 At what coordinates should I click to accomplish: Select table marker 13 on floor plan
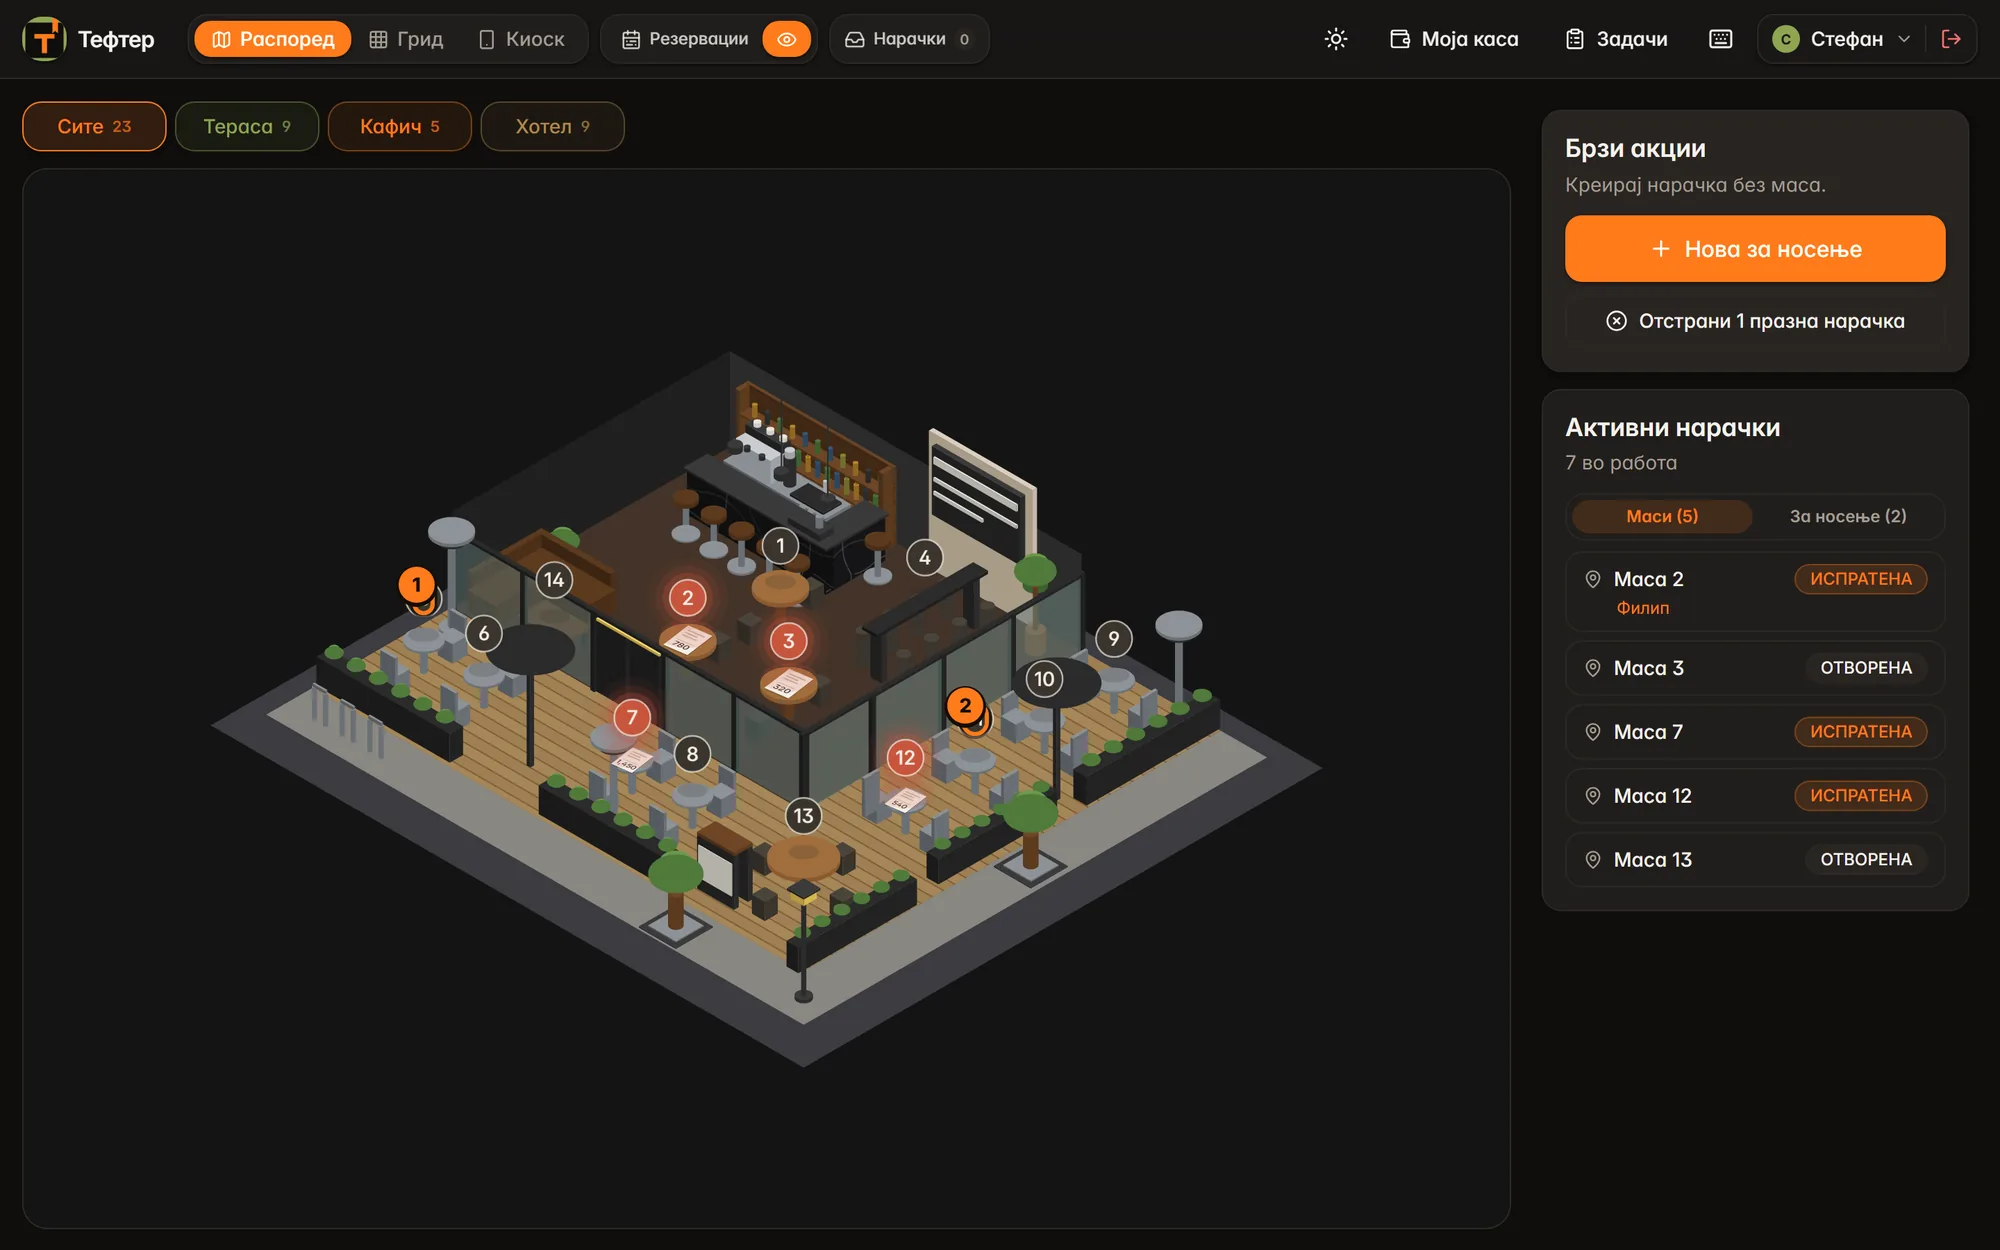click(x=803, y=816)
